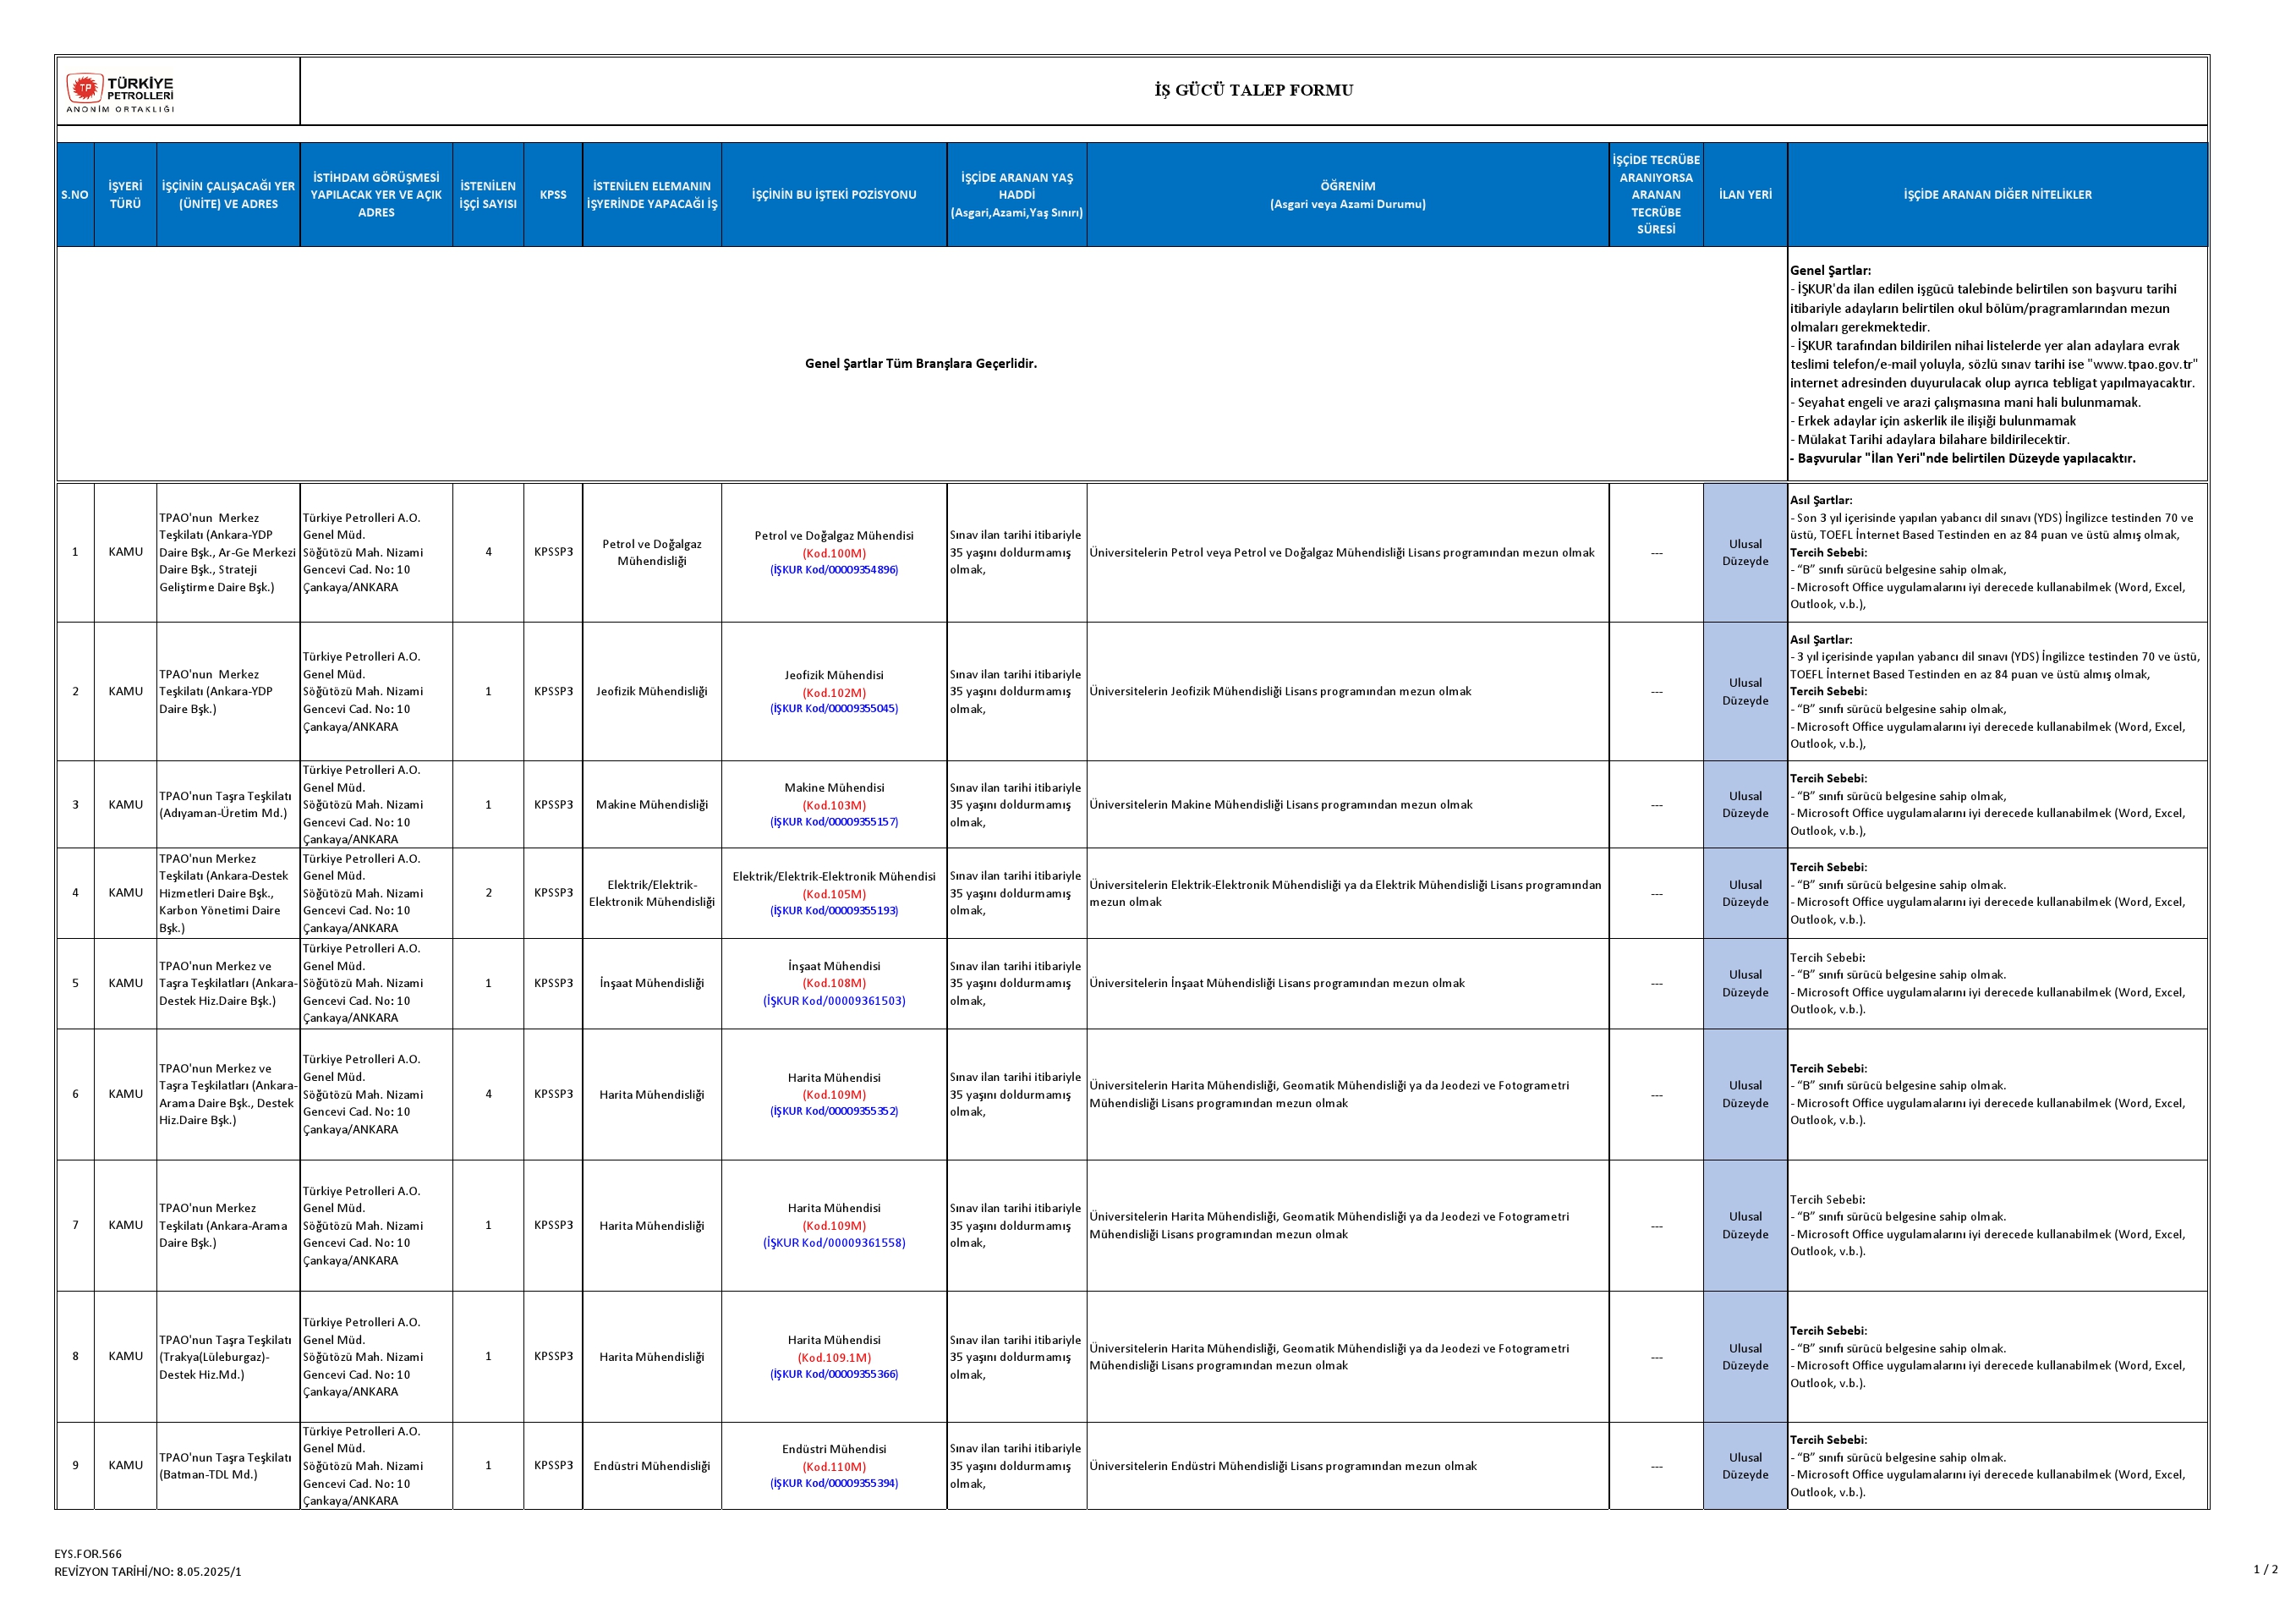The width and height of the screenshot is (2296, 1624).
Task: Click the Jeofizik Mühendisliği job cell
Action: tap(652, 692)
